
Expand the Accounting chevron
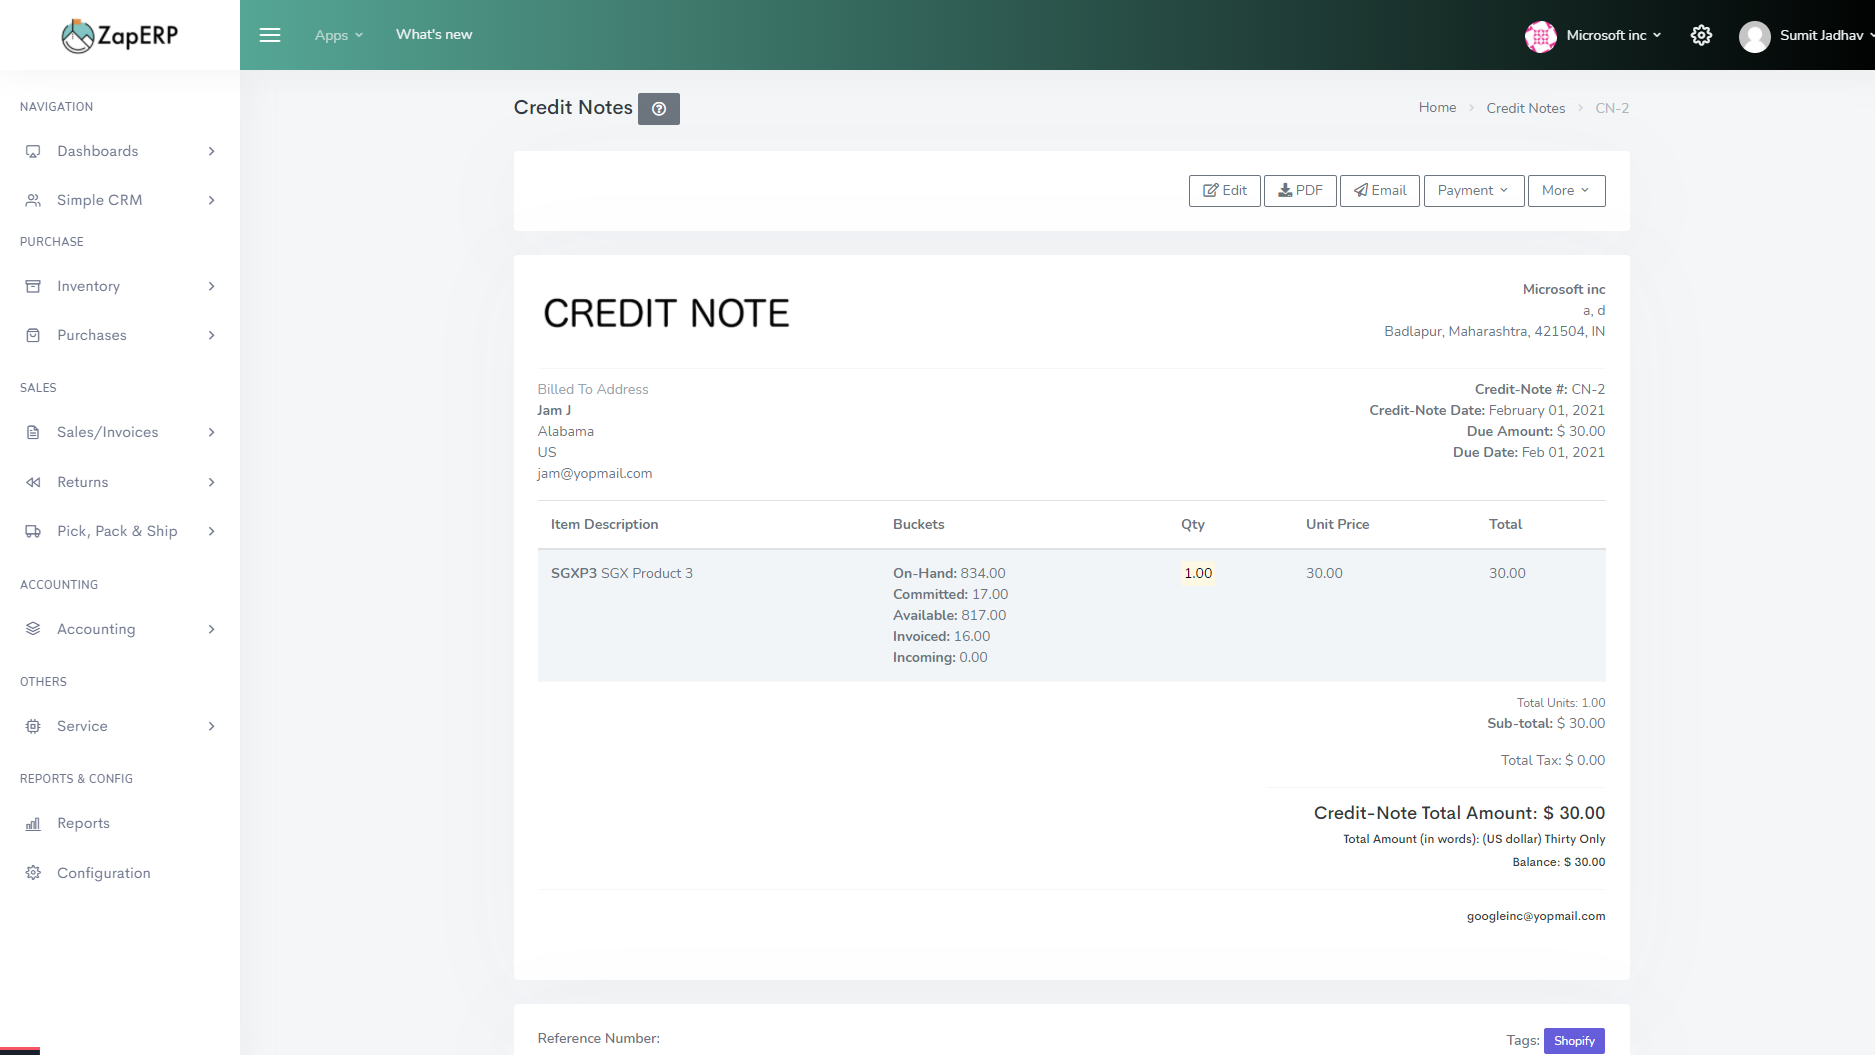(211, 629)
